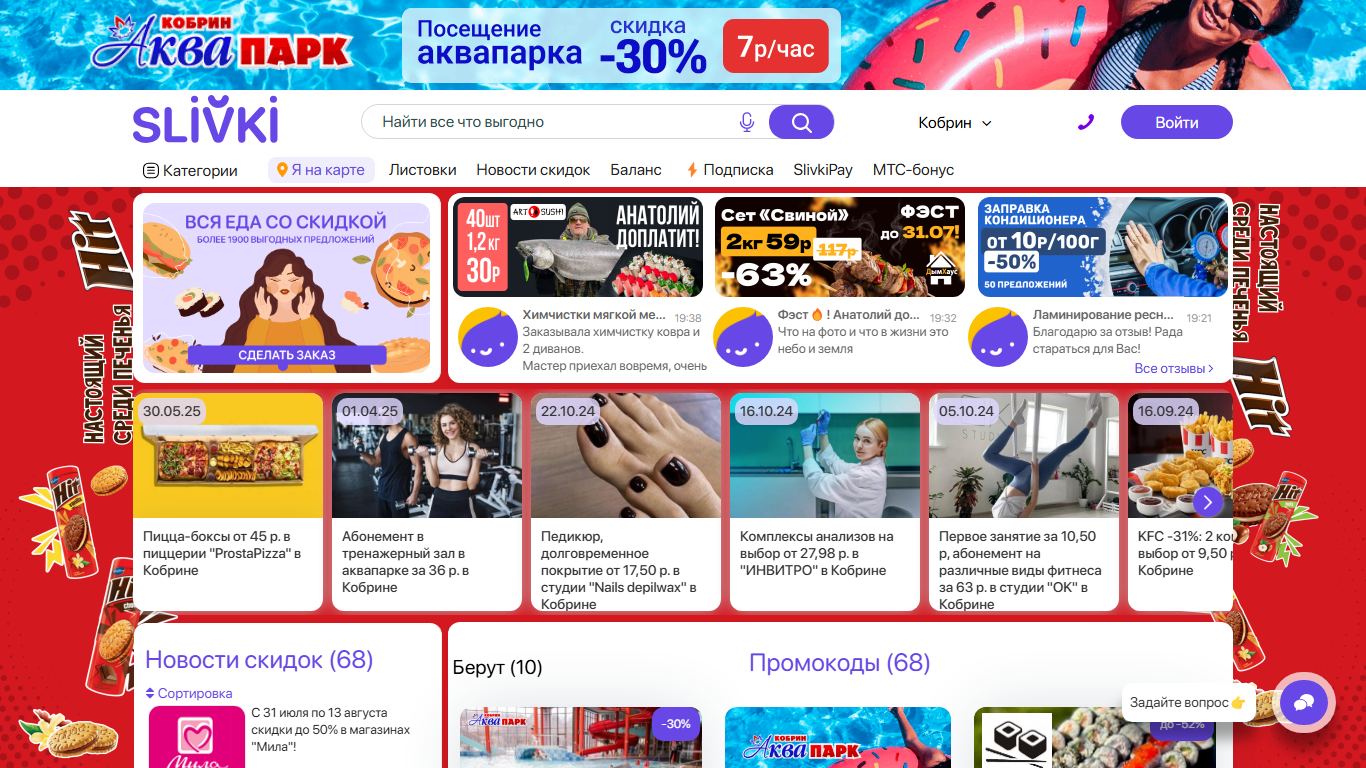
Task: Open the Сортировка sort options
Action: [189, 693]
